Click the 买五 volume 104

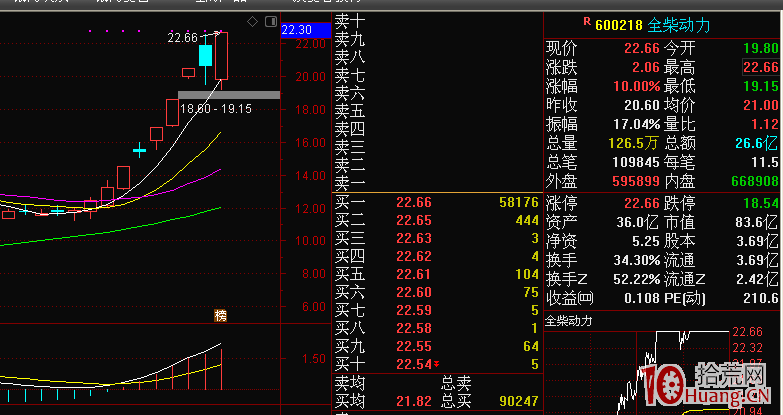tap(527, 274)
